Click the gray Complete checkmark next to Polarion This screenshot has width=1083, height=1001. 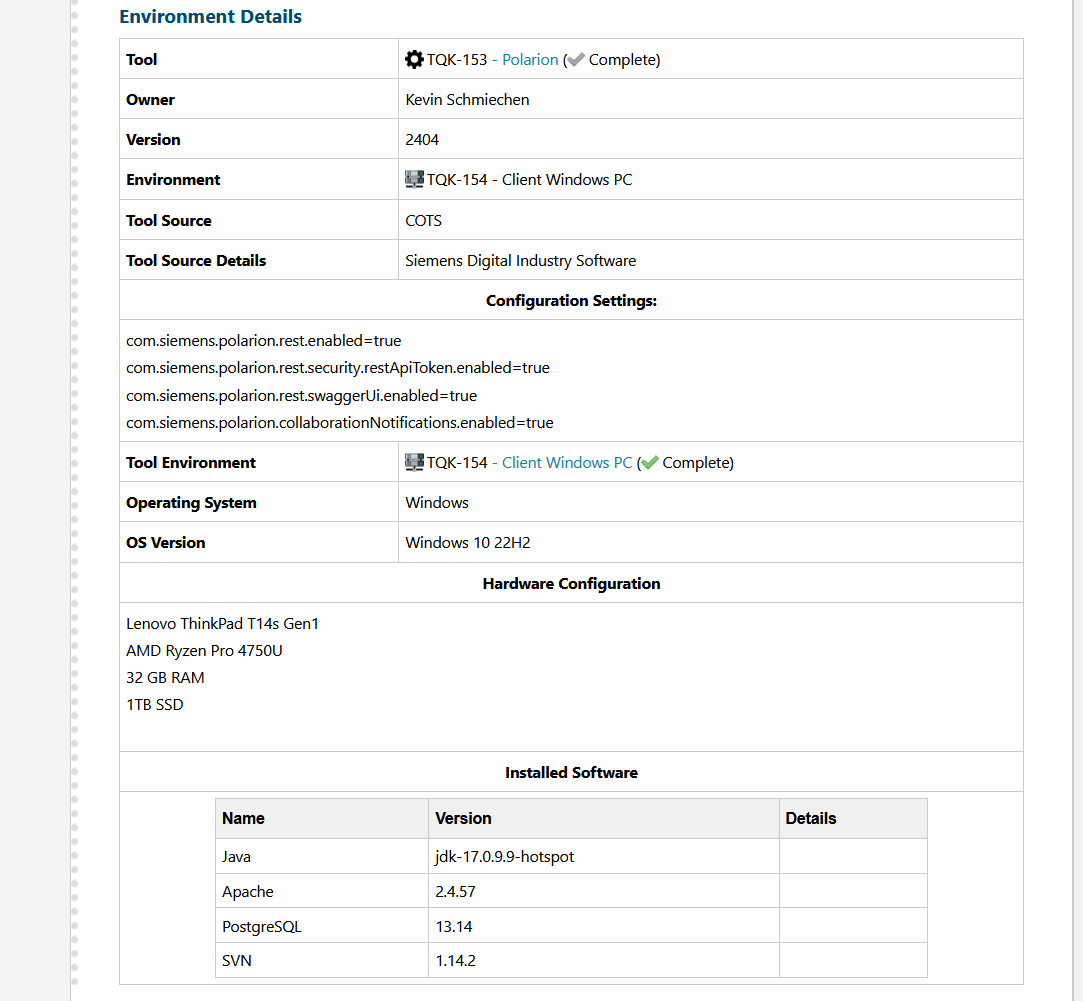click(x=575, y=59)
